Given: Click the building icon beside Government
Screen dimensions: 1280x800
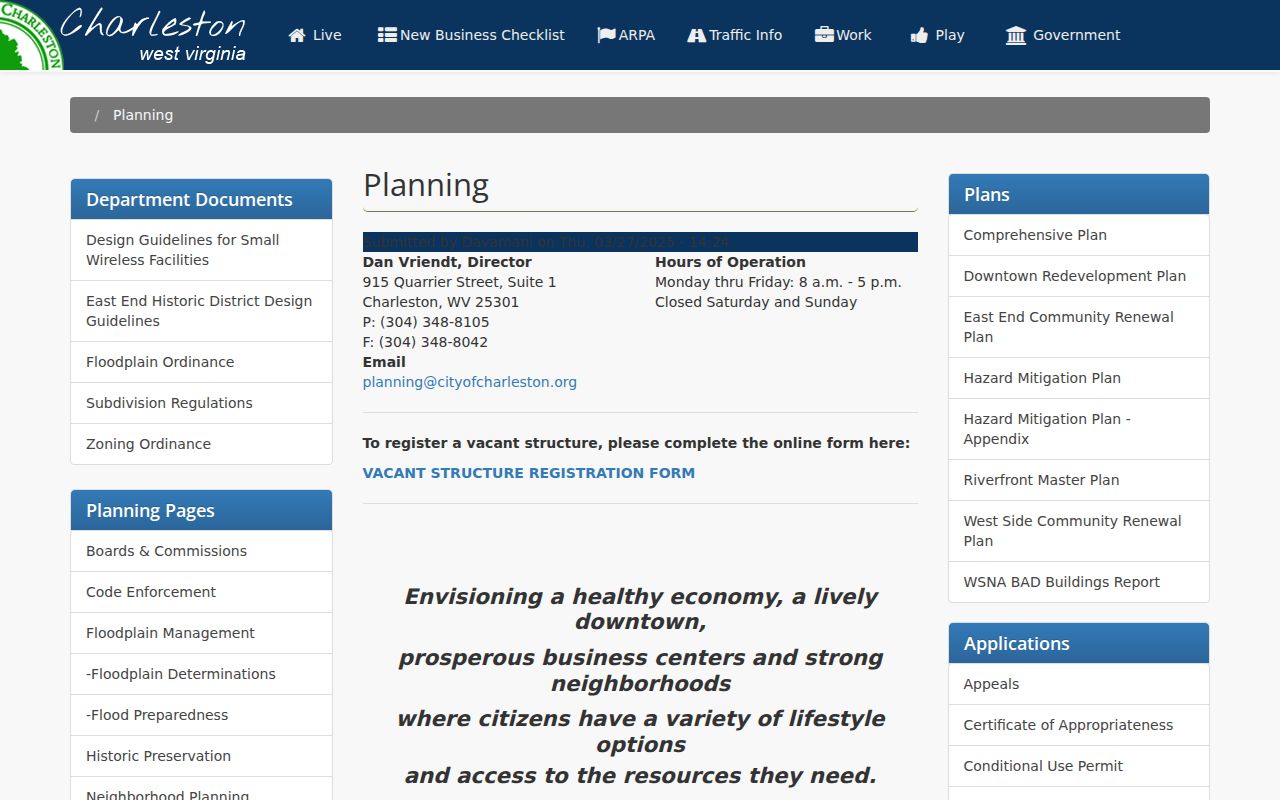Looking at the screenshot, I should [1016, 35].
